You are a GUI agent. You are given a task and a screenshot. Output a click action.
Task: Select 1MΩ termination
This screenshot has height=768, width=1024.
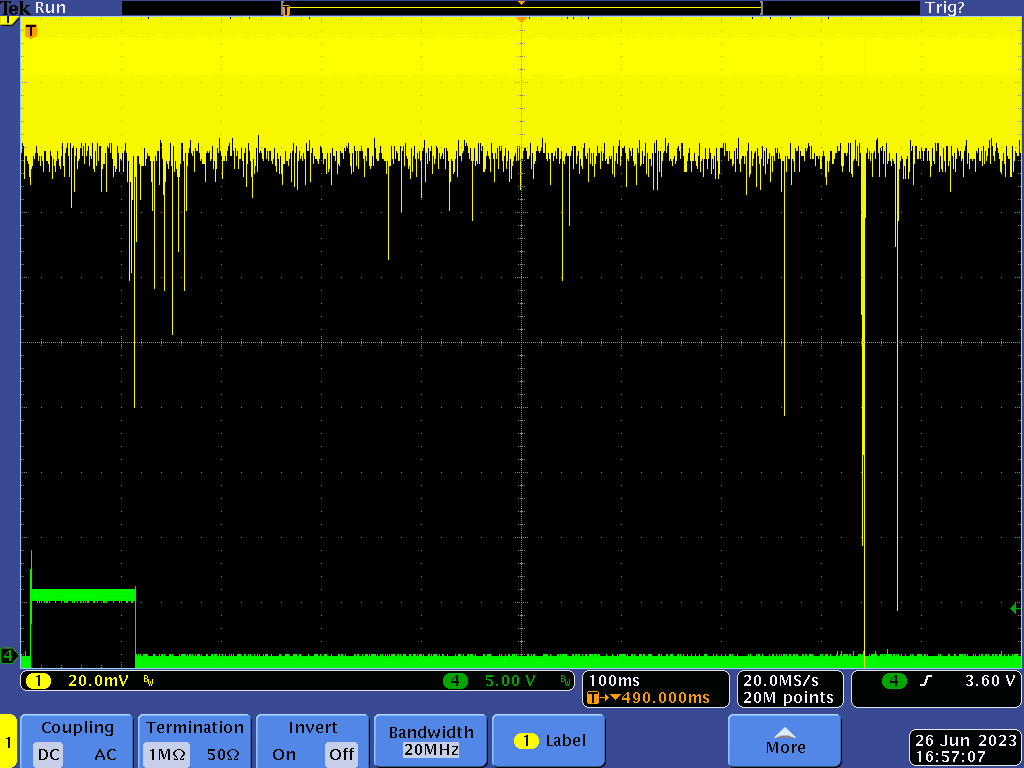click(166, 754)
